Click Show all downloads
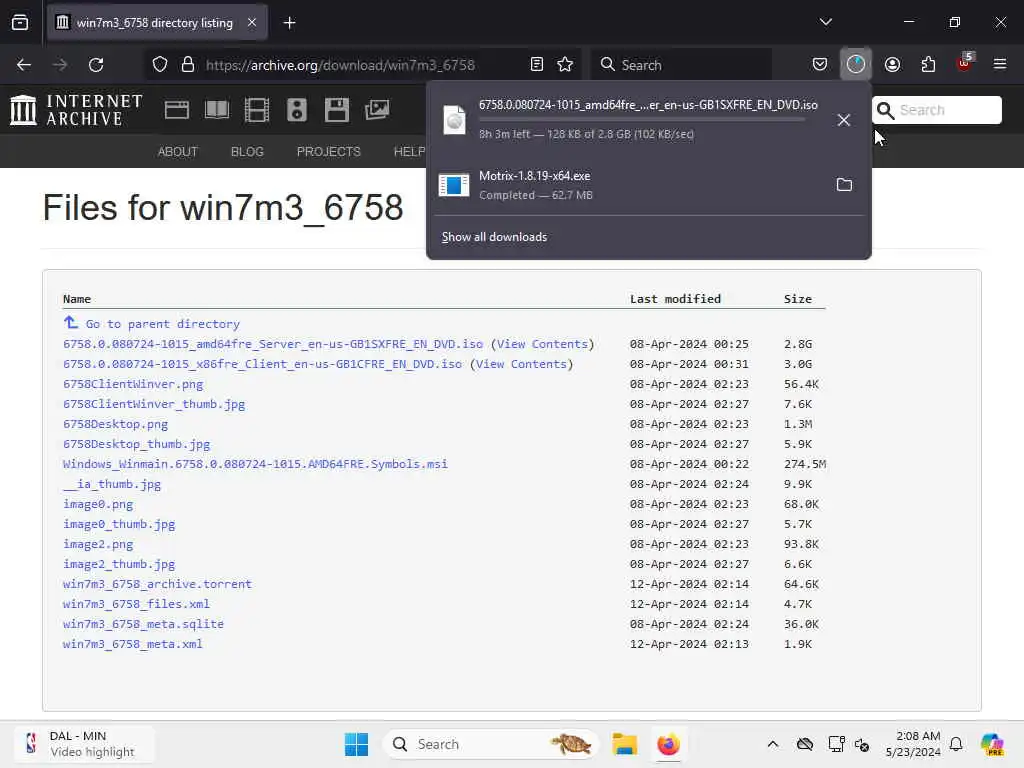Screen dimensions: 1024x768 pyautogui.click(x=494, y=237)
